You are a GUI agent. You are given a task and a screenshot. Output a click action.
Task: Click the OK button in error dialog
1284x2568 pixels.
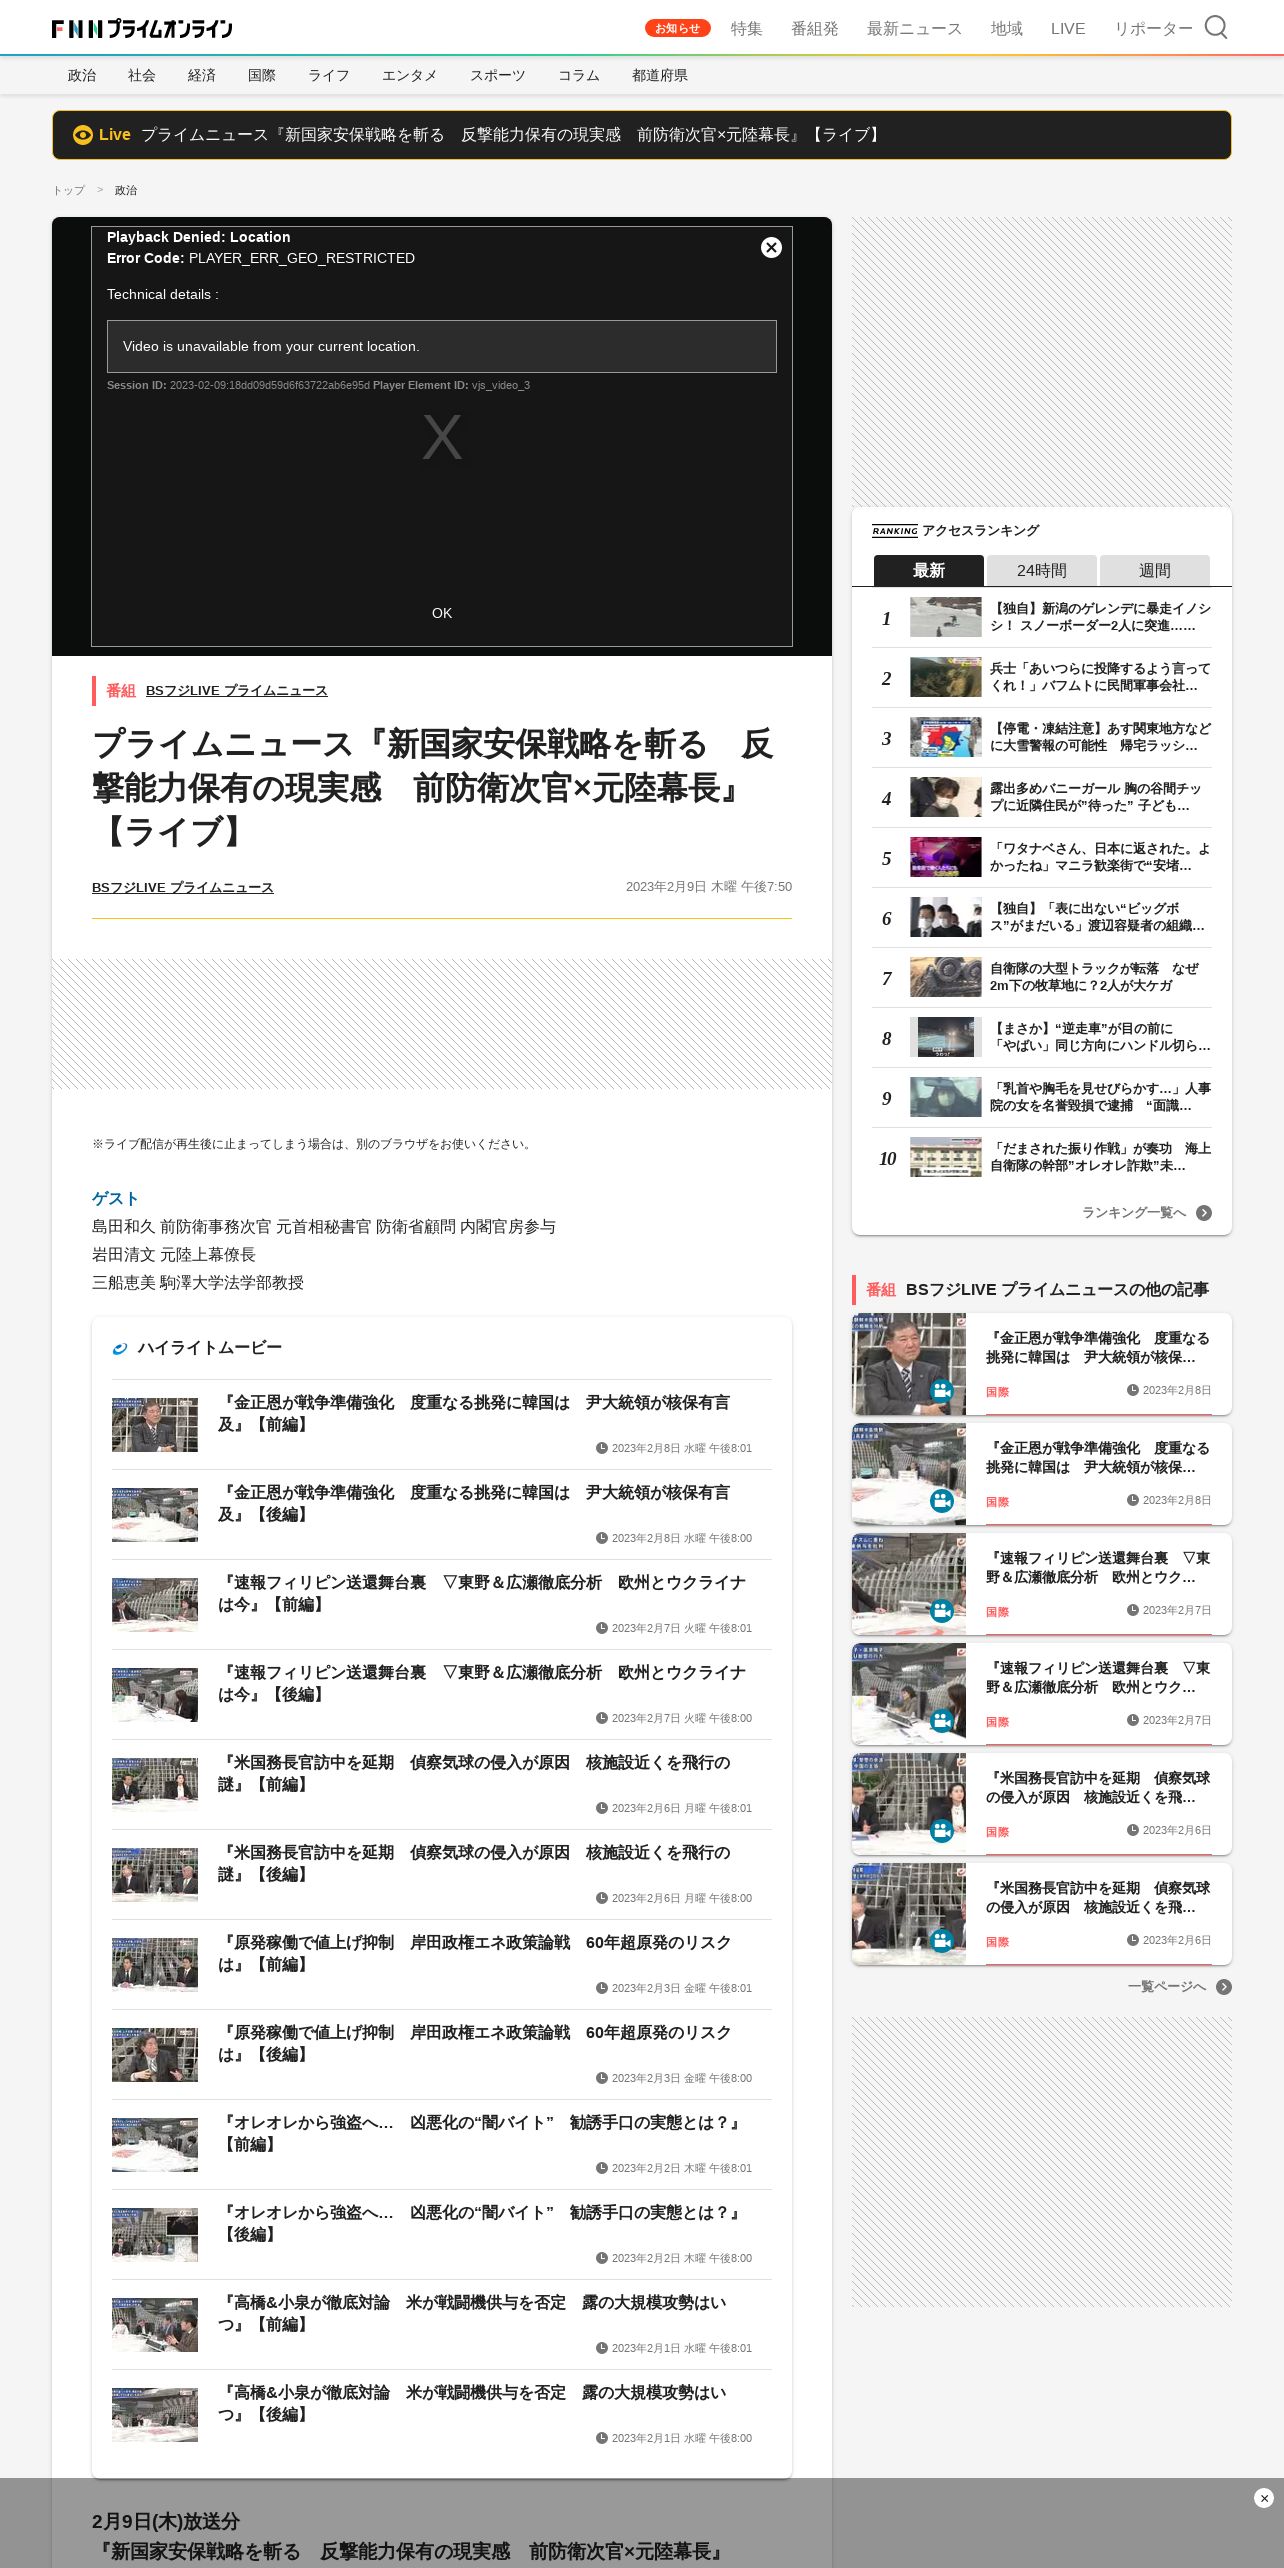pos(442,613)
